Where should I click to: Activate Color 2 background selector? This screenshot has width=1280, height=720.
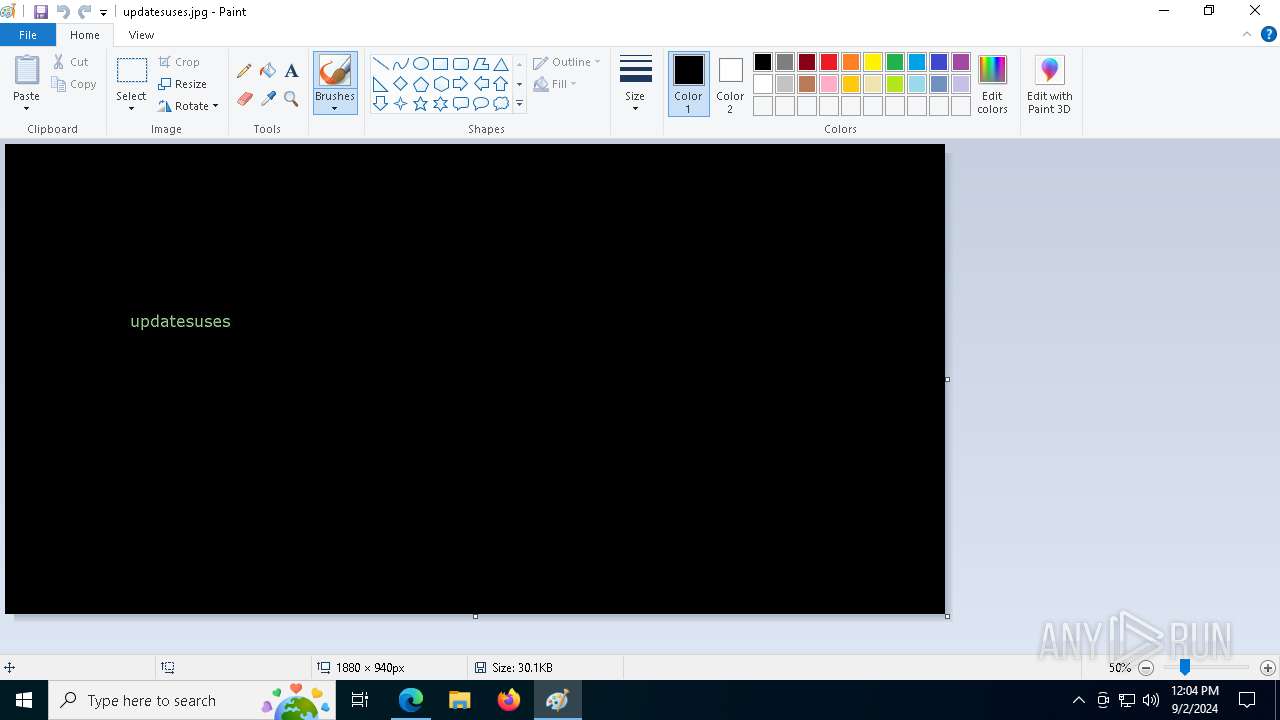[730, 84]
